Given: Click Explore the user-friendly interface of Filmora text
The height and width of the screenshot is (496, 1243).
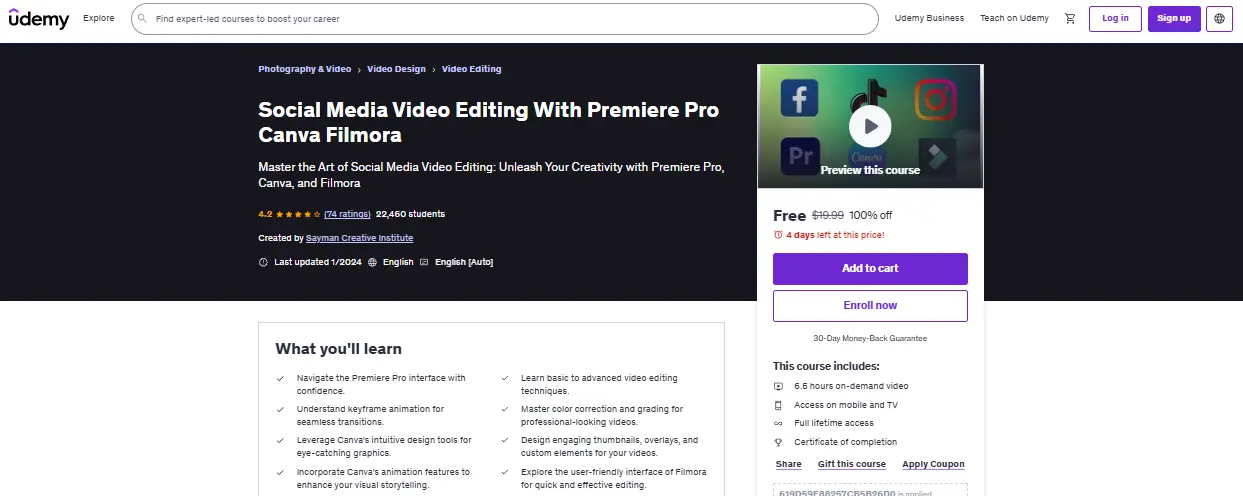Looking at the screenshot, I should coord(614,478).
